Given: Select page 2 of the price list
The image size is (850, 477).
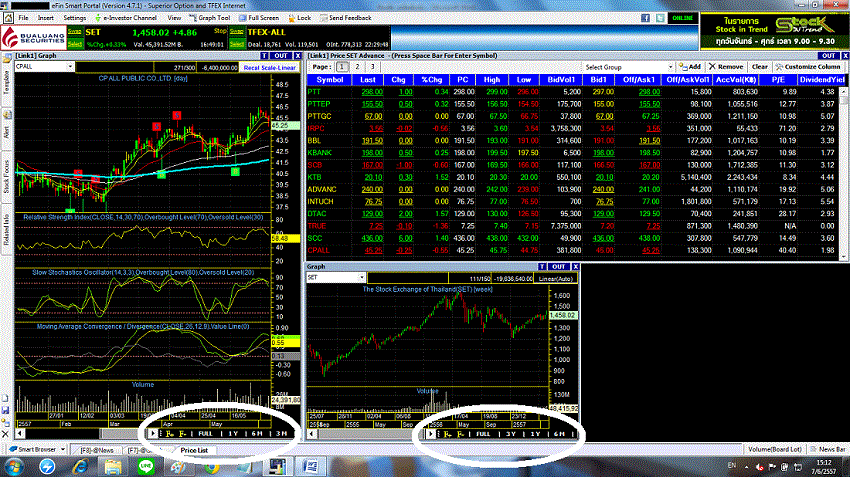Looking at the screenshot, I should 357,67.
